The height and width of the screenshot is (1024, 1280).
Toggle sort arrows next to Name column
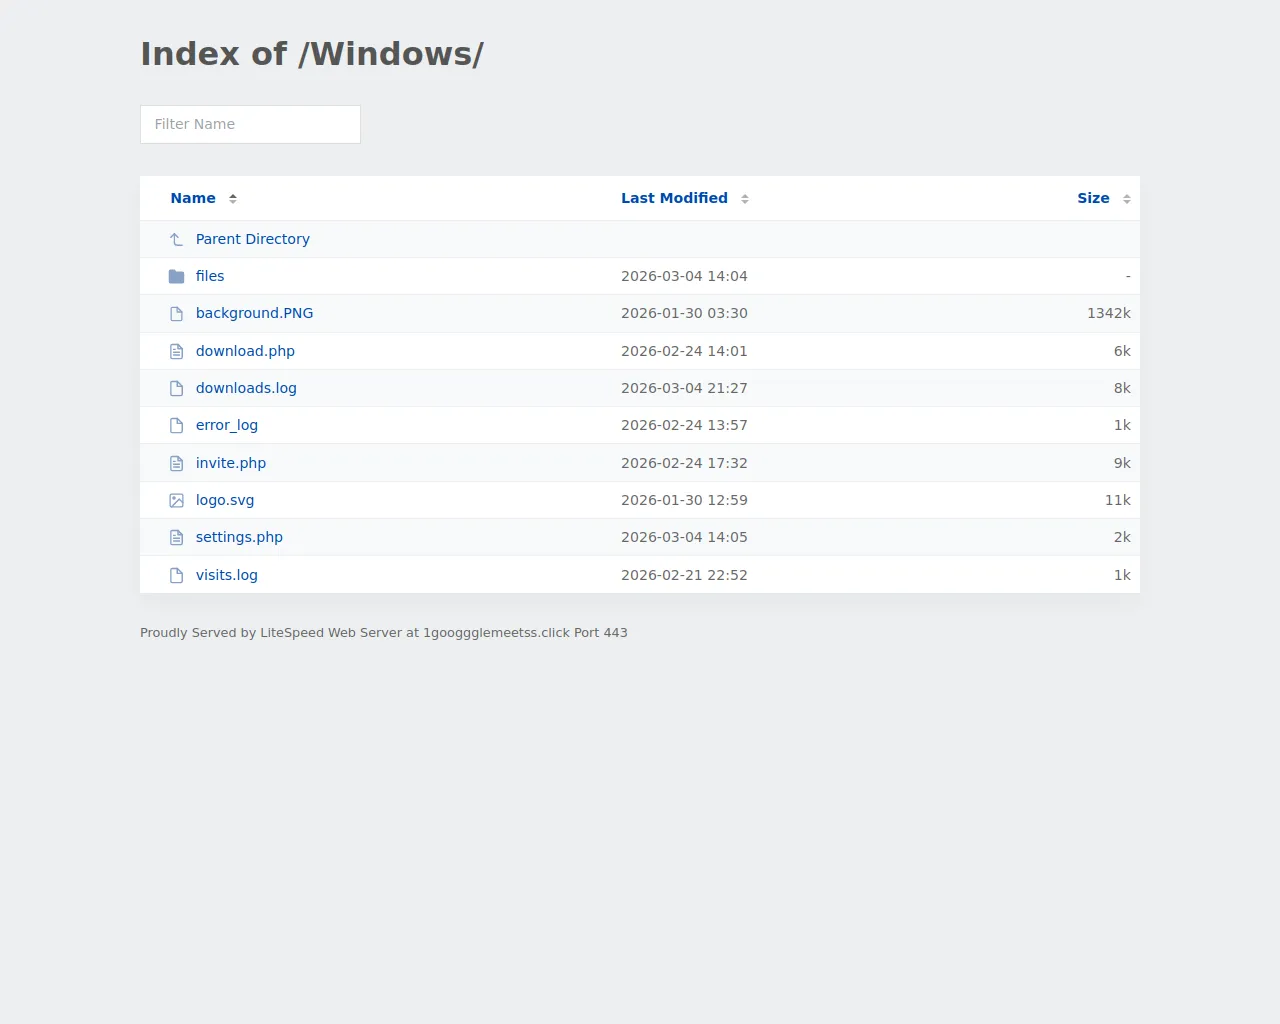[x=233, y=199]
